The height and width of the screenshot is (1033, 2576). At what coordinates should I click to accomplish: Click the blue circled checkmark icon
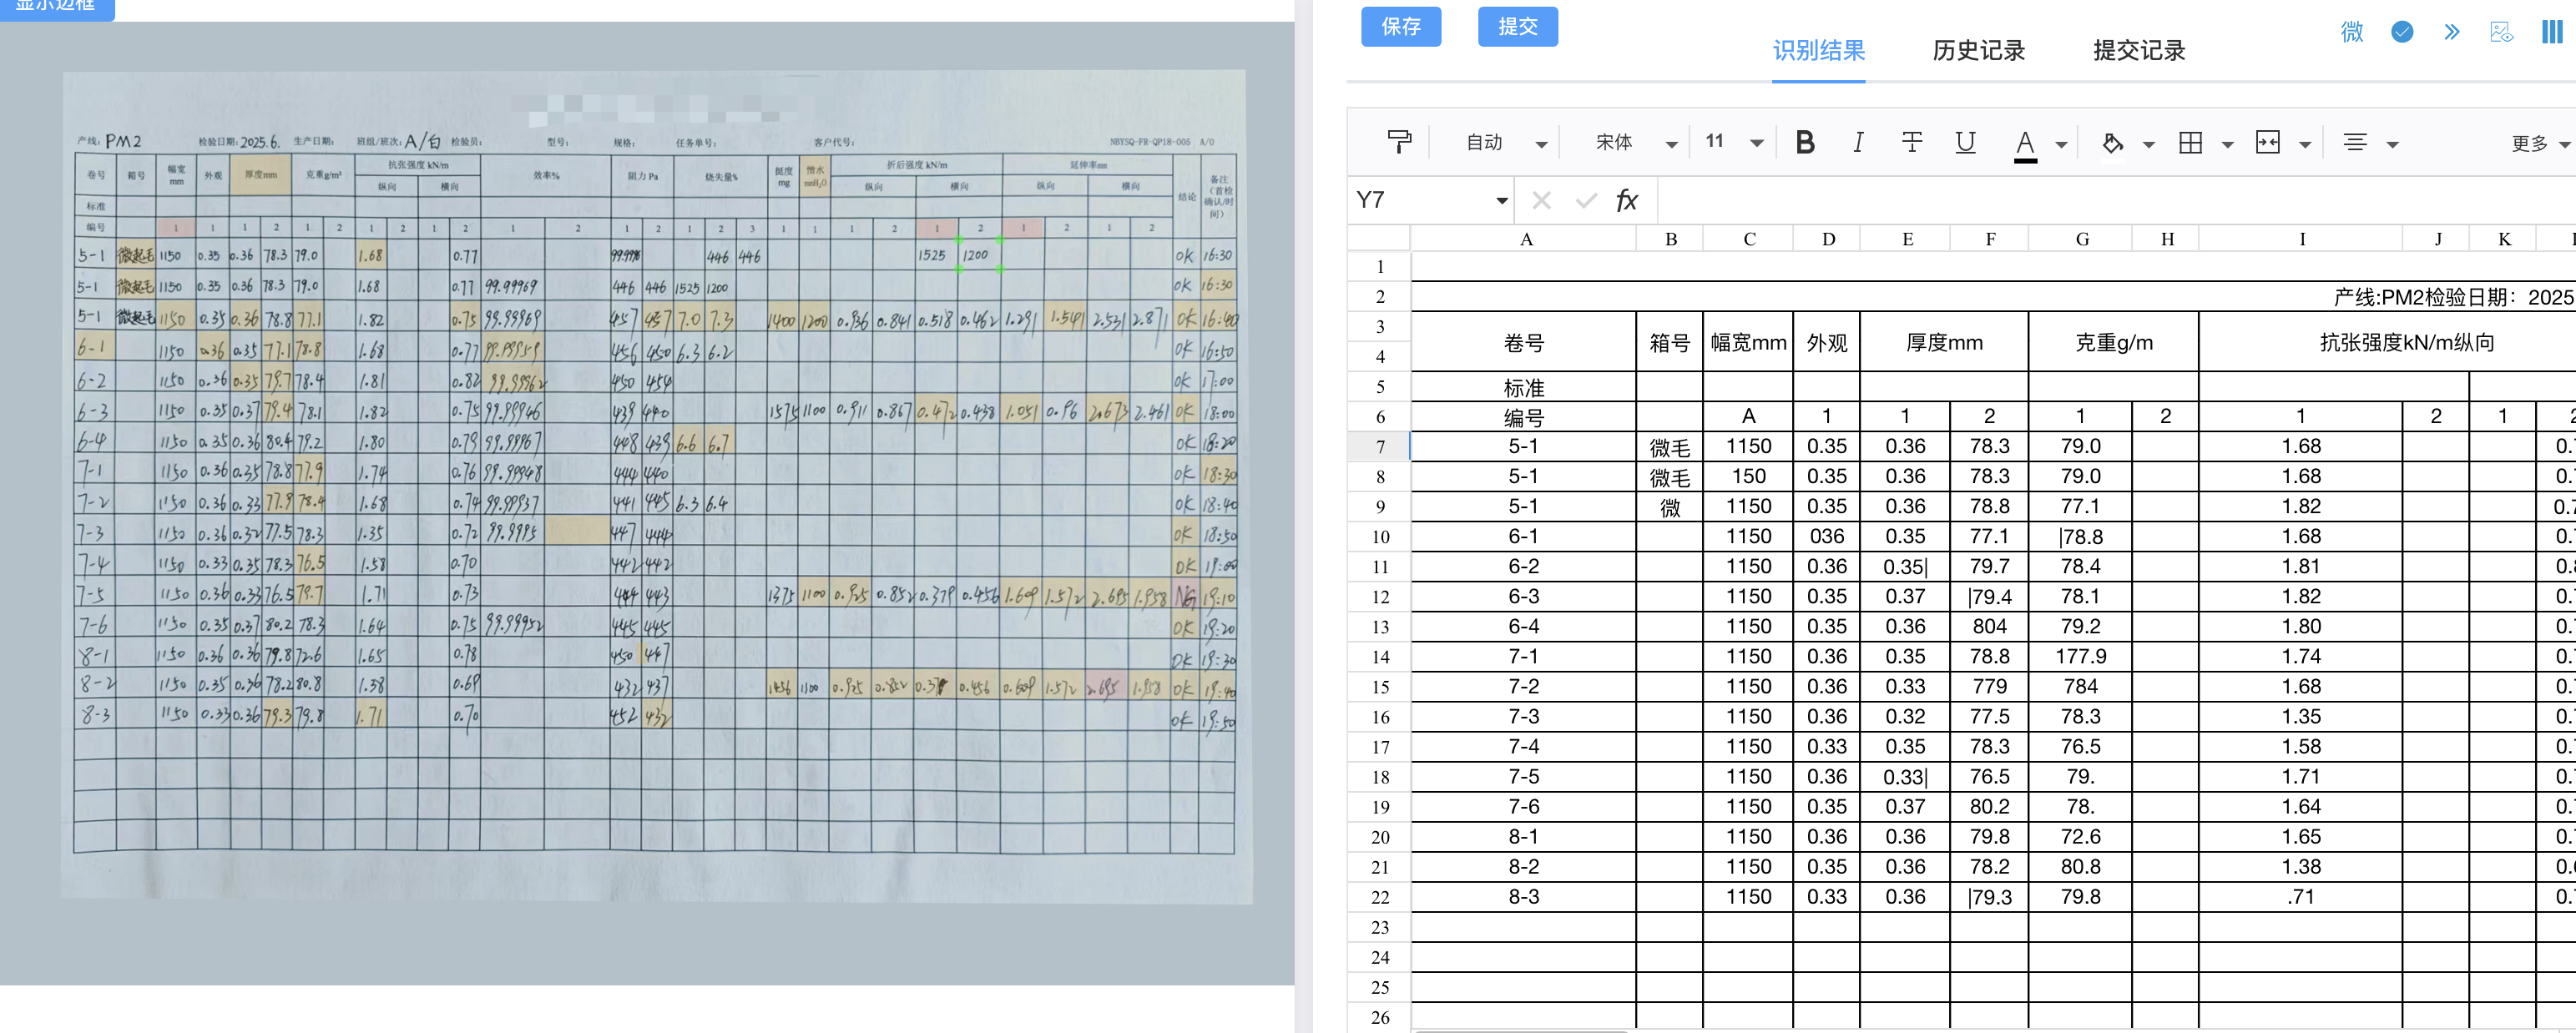(2402, 32)
